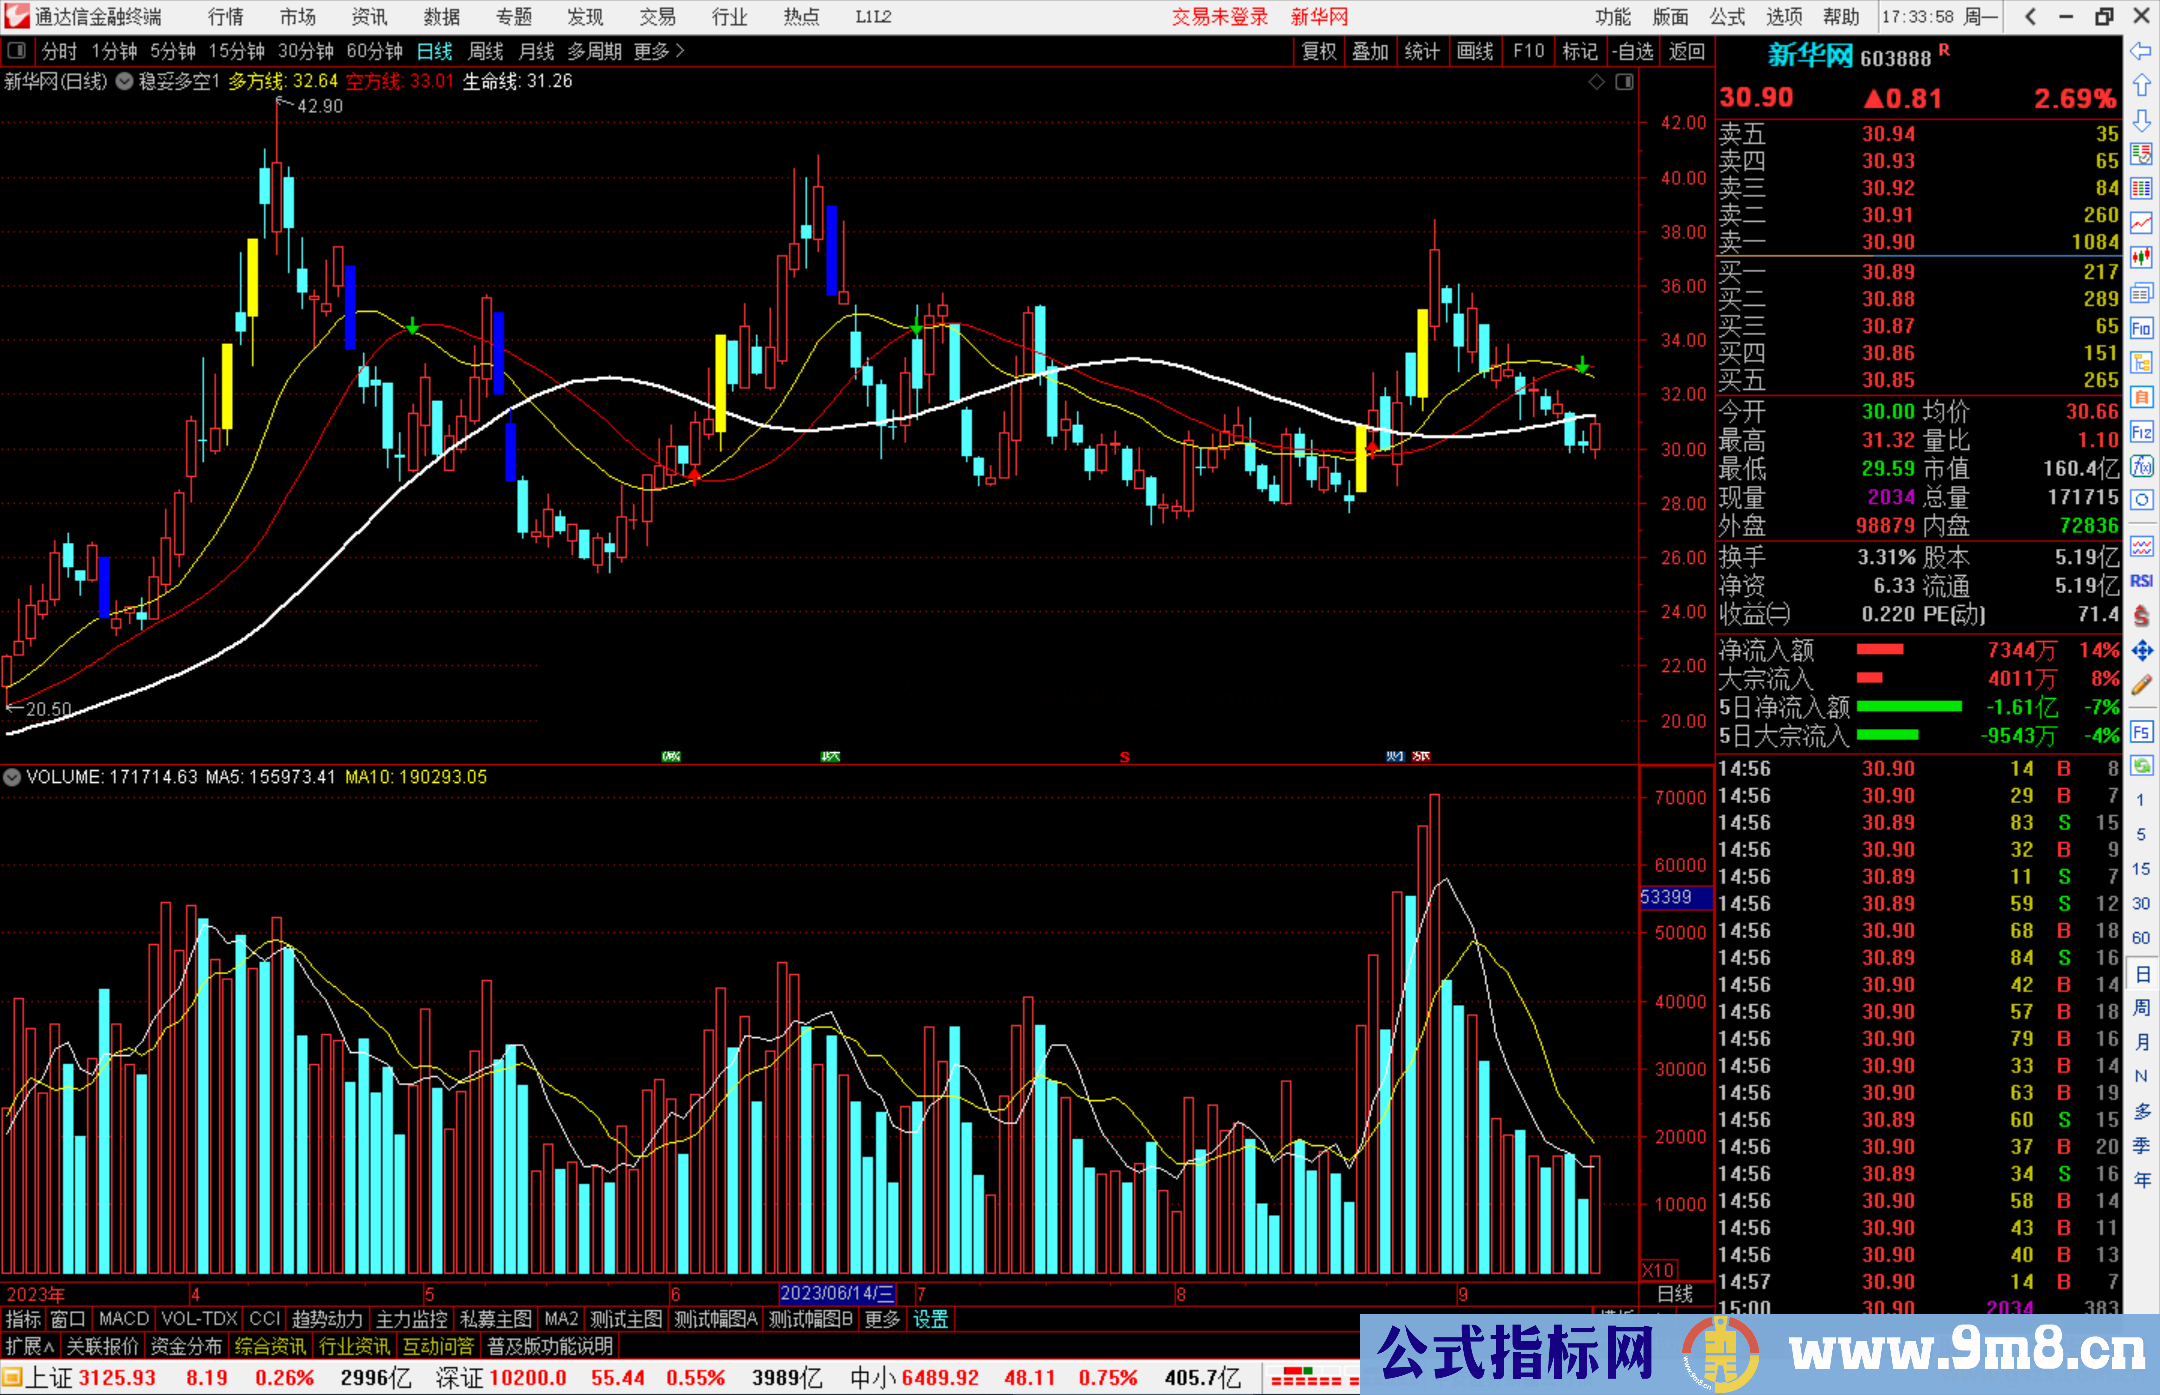Click the circle icon in right sidebar
Screen dimensions: 2160x1395
pos(2141,500)
